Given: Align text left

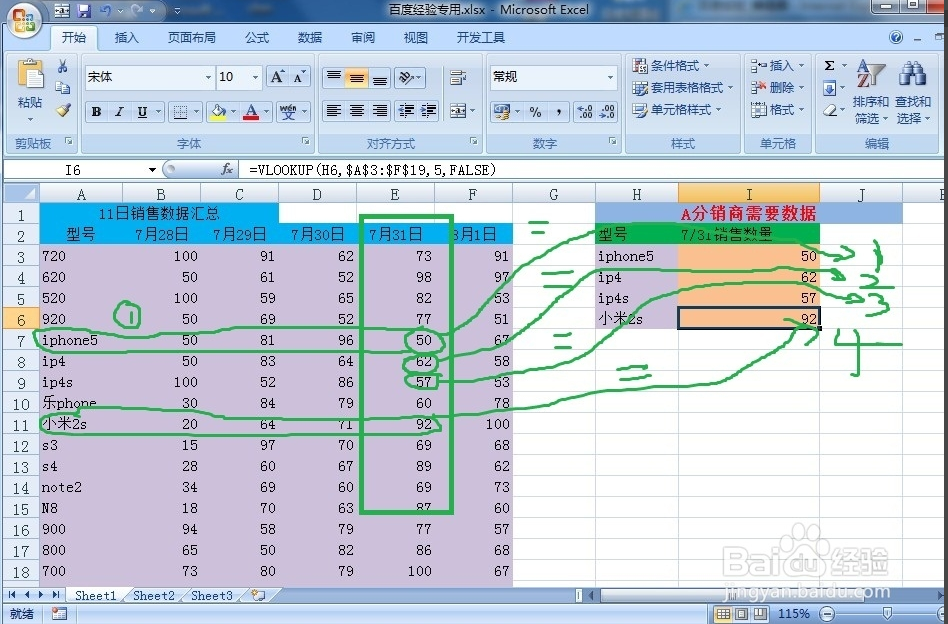Looking at the screenshot, I should tap(334, 111).
